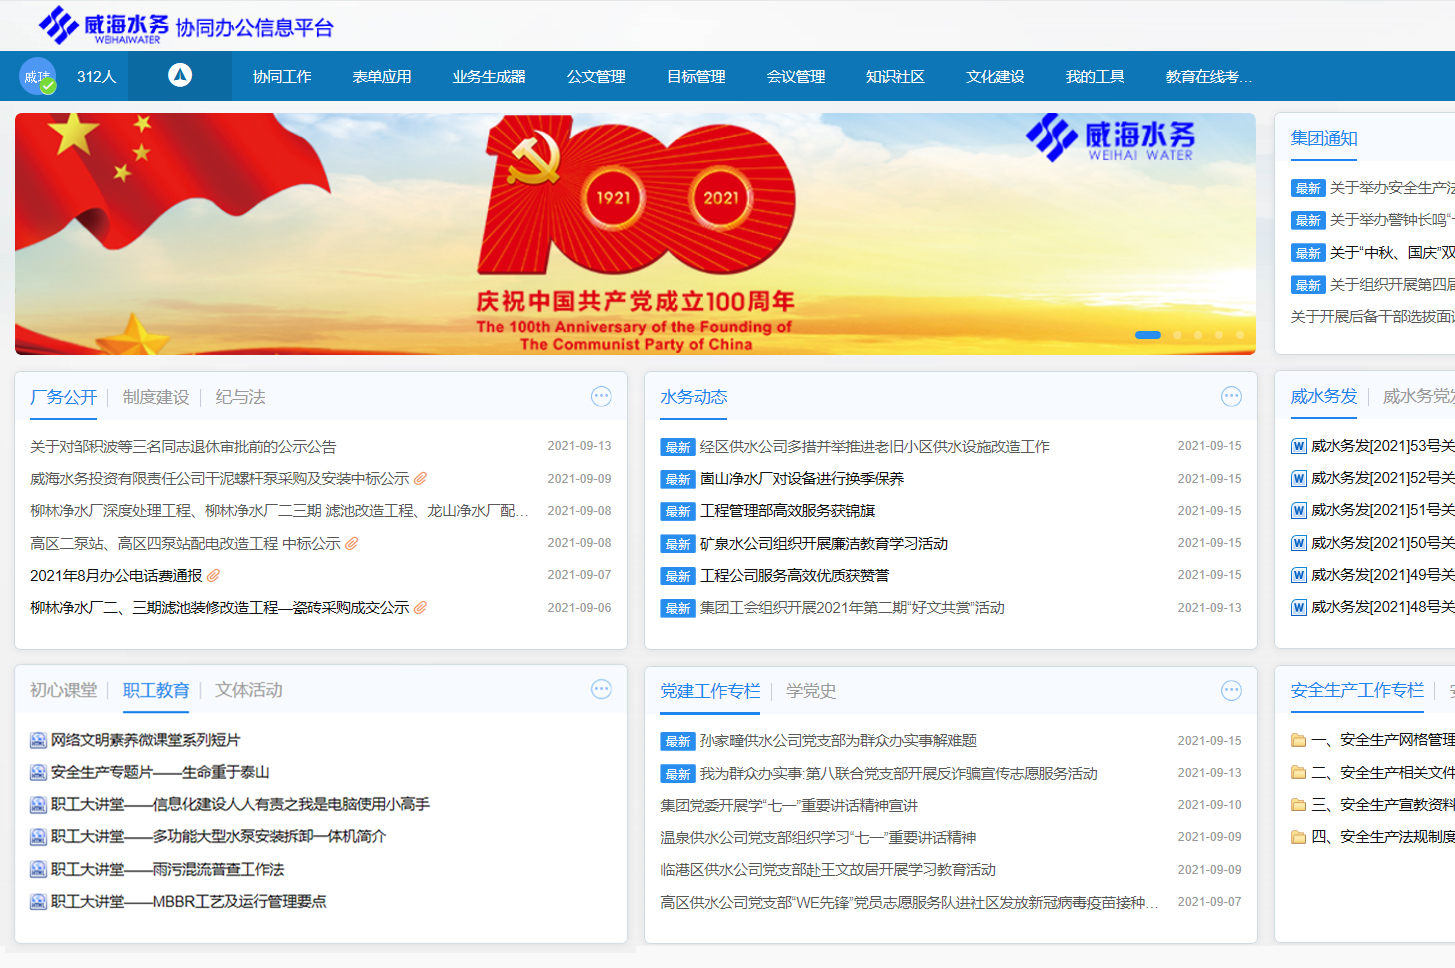
Task: Click the more icon in 党建工作专栏 panel
Action: (x=1231, y=690)
